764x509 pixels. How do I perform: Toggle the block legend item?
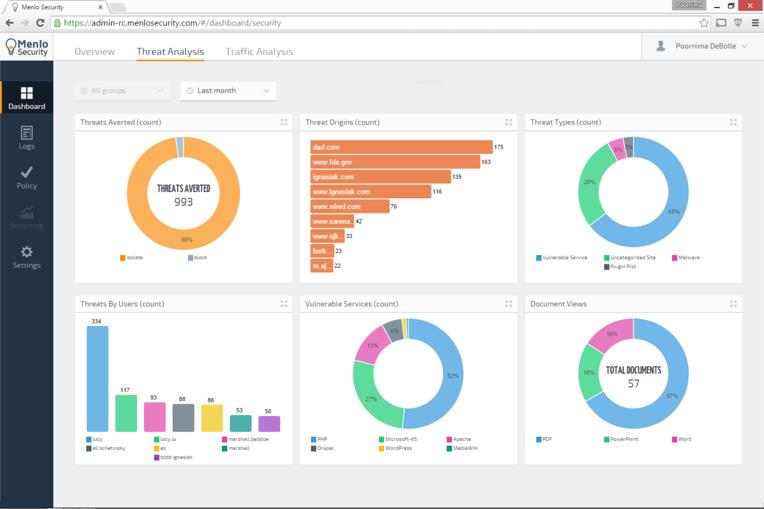pos(197,258)
